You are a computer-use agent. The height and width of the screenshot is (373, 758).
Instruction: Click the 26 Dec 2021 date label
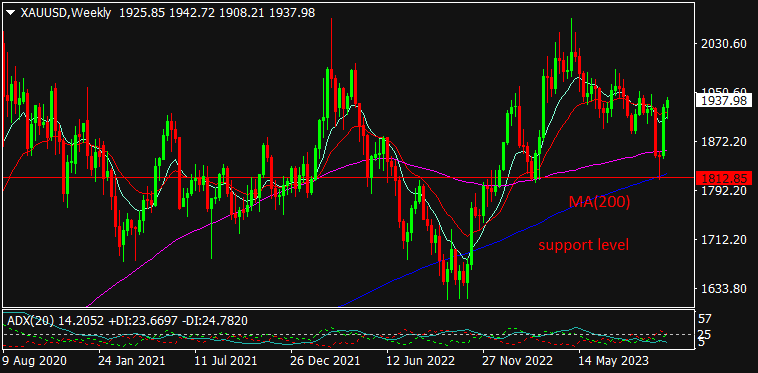[x=325, y=361]
